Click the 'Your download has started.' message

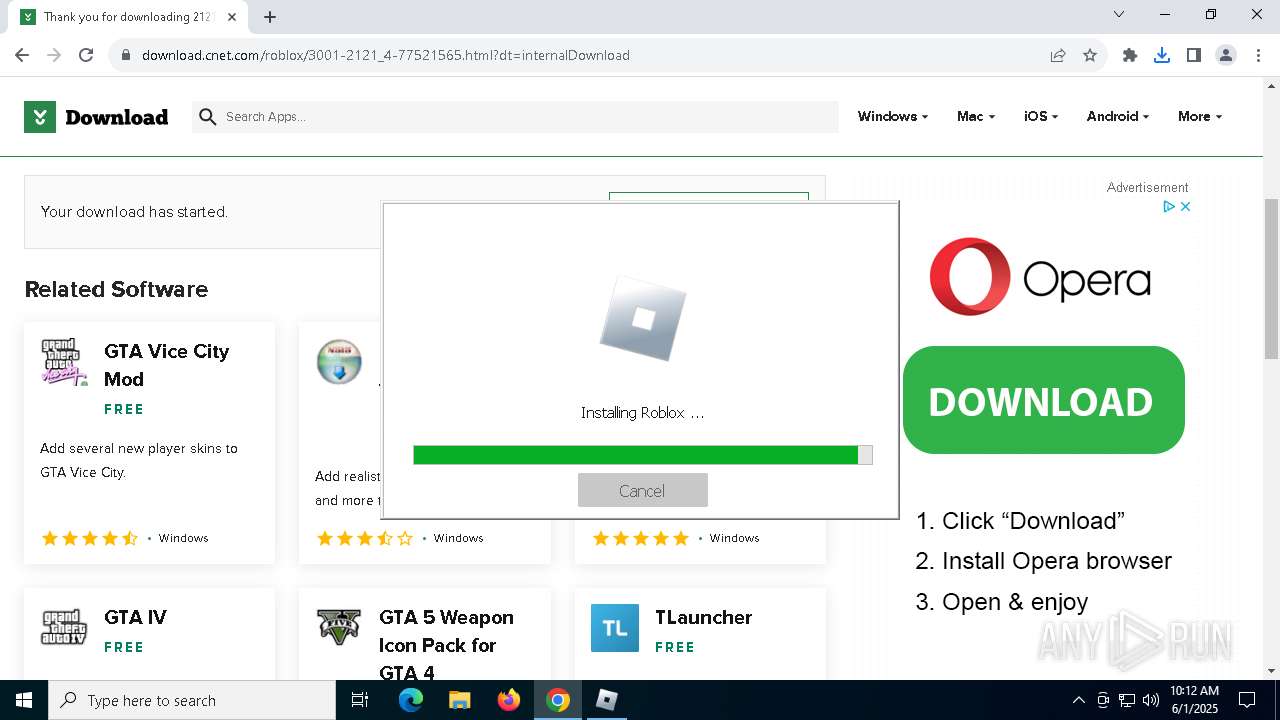134,212
